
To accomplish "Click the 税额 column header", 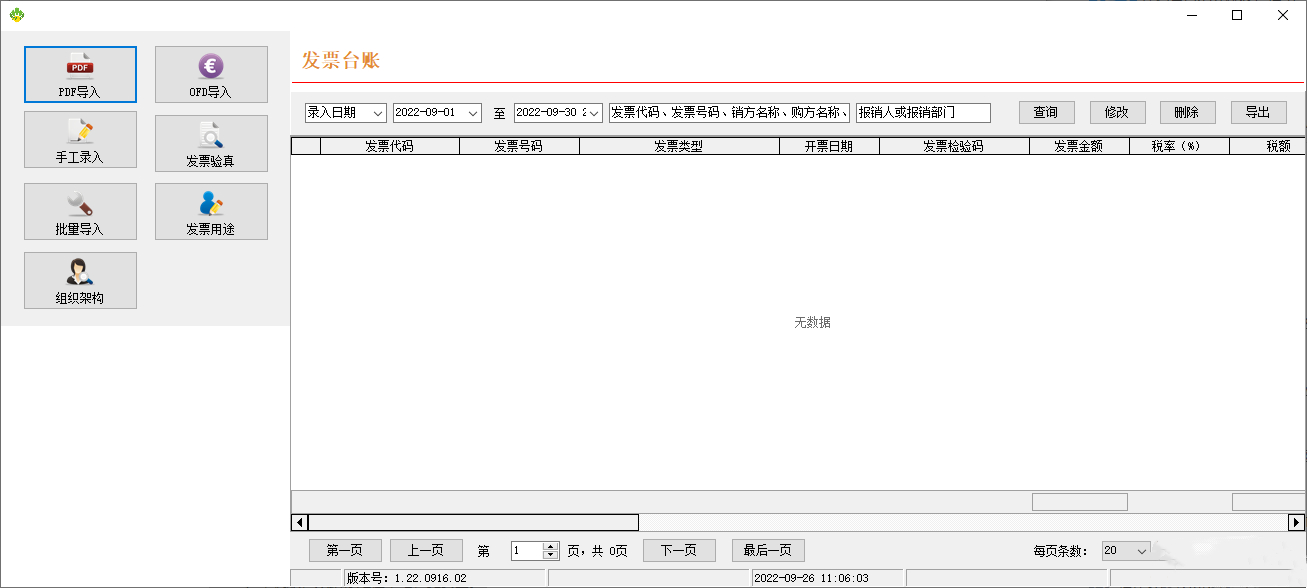I will (1268, 146).
